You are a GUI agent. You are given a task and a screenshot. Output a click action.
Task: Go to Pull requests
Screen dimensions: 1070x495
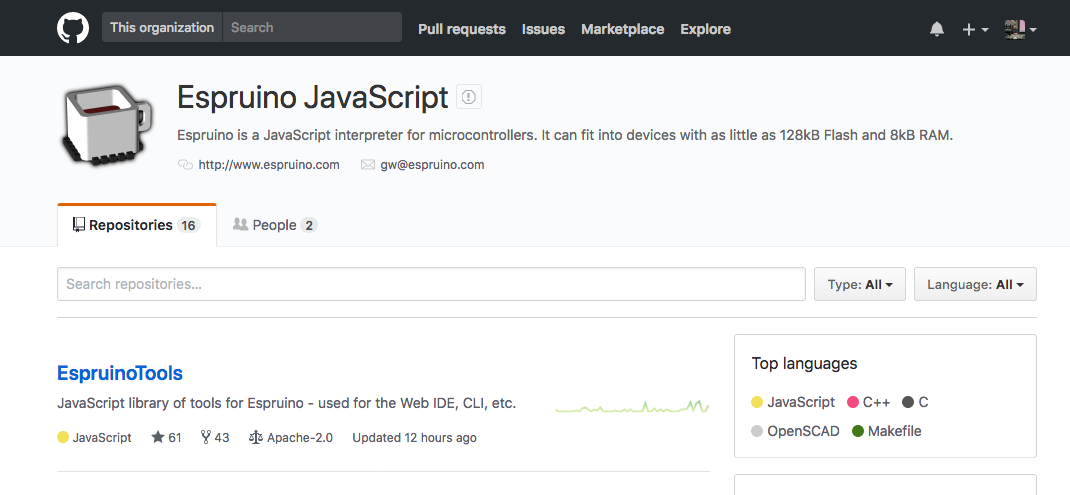tap(462, 29)
